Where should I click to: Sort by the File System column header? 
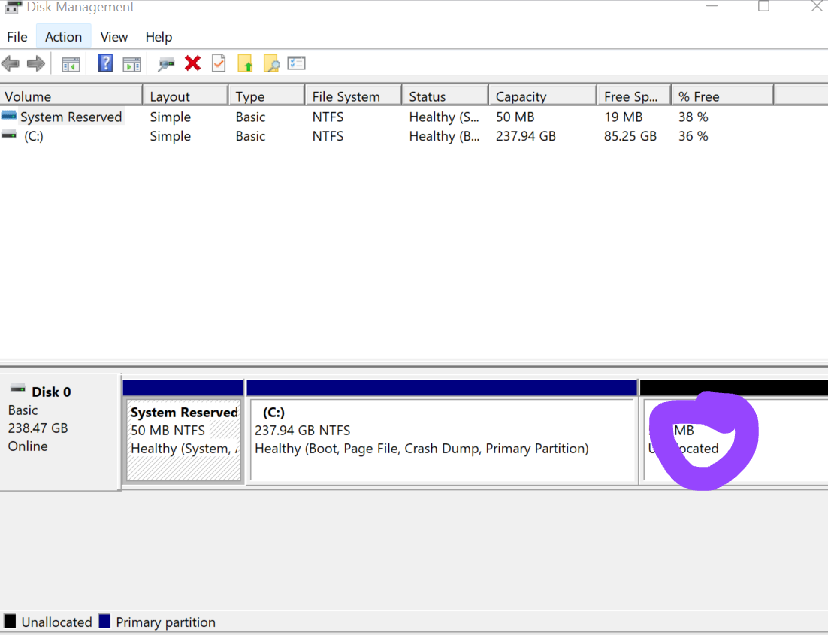pos(353,97)
